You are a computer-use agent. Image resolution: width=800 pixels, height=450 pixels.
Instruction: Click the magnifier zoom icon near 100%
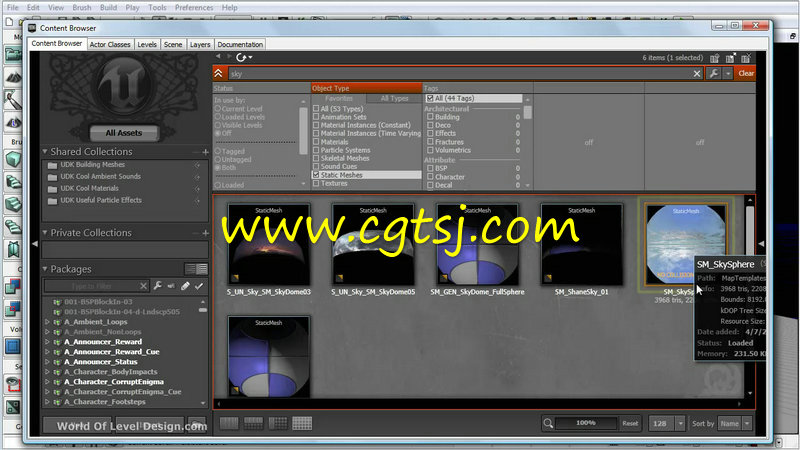click(548, 423)
